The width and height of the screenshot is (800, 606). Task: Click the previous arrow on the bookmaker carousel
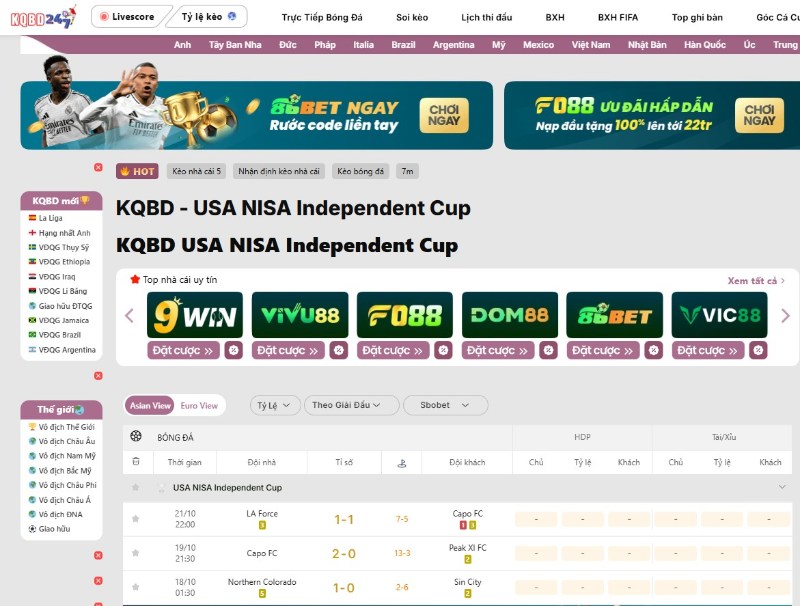[130, 313]
